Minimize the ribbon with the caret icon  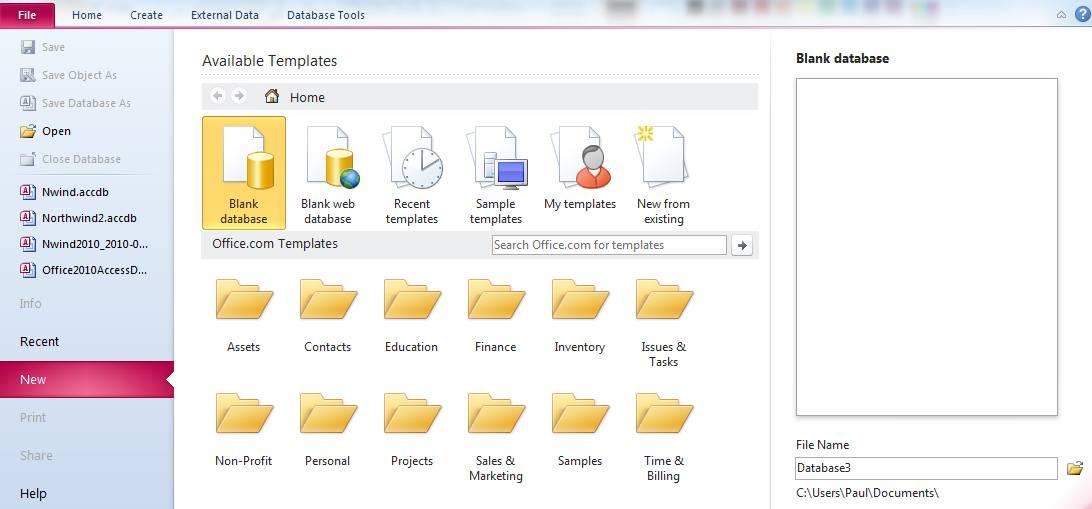(1061, 15)
